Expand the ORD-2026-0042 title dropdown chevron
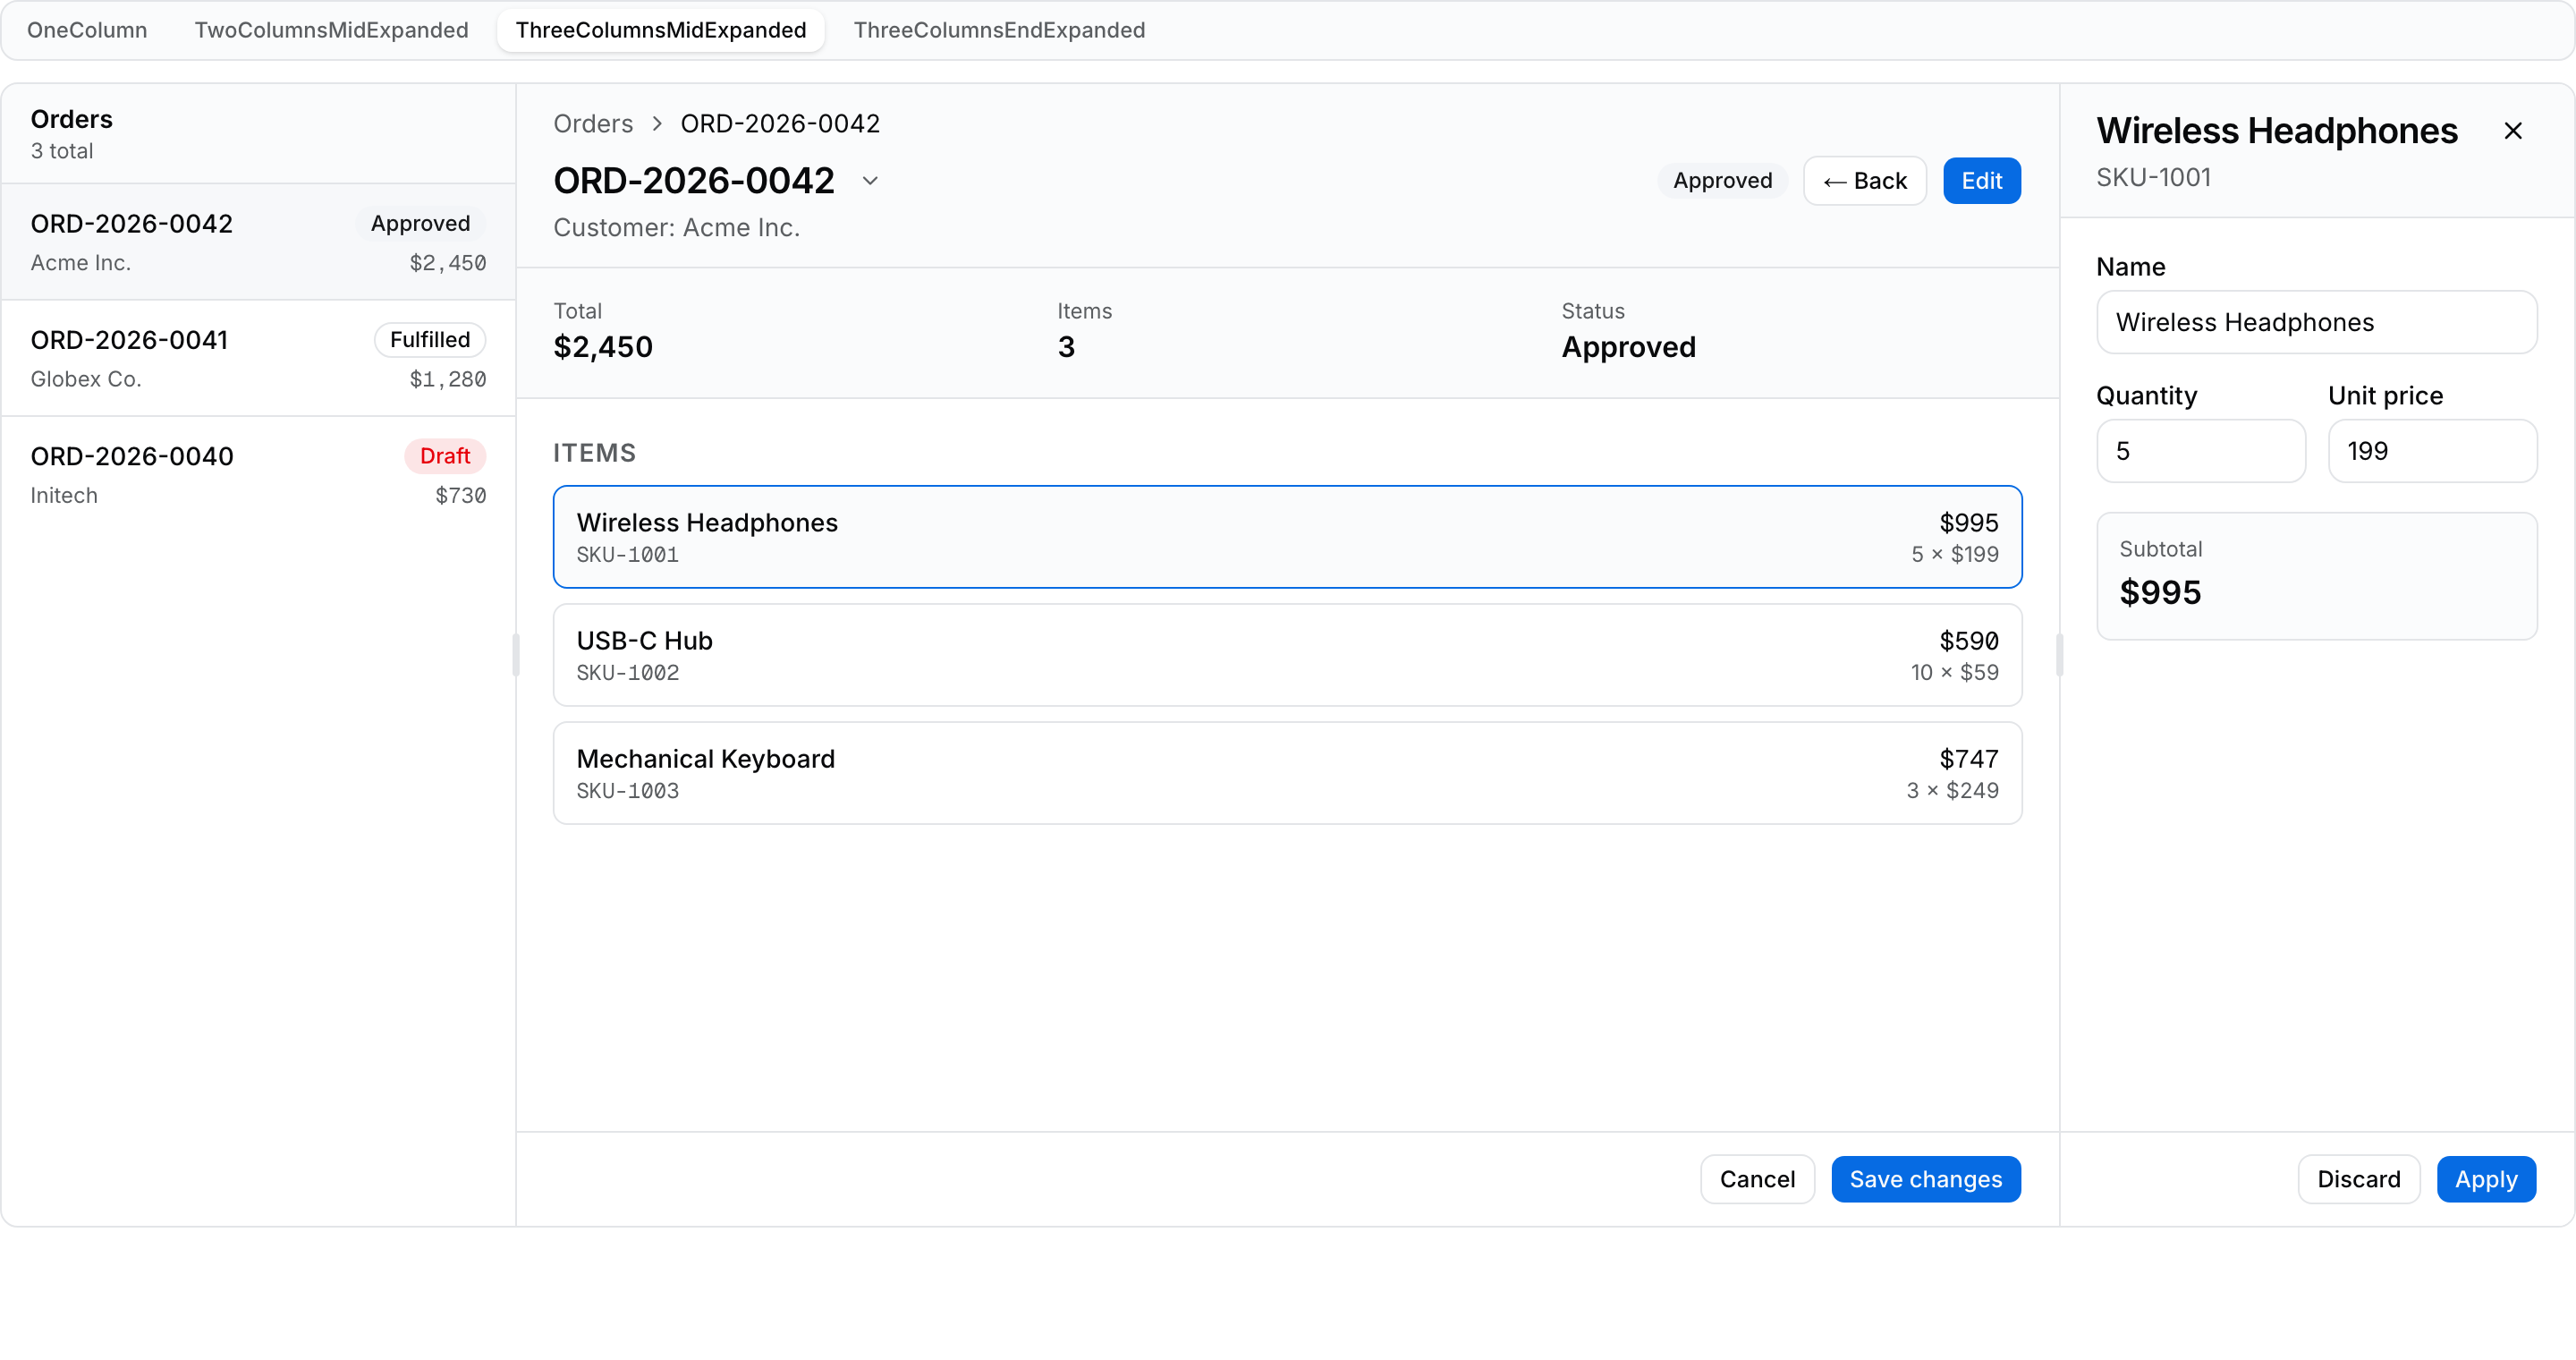The height and width of the screenshot is (1360, 2576). coord(870,181)
